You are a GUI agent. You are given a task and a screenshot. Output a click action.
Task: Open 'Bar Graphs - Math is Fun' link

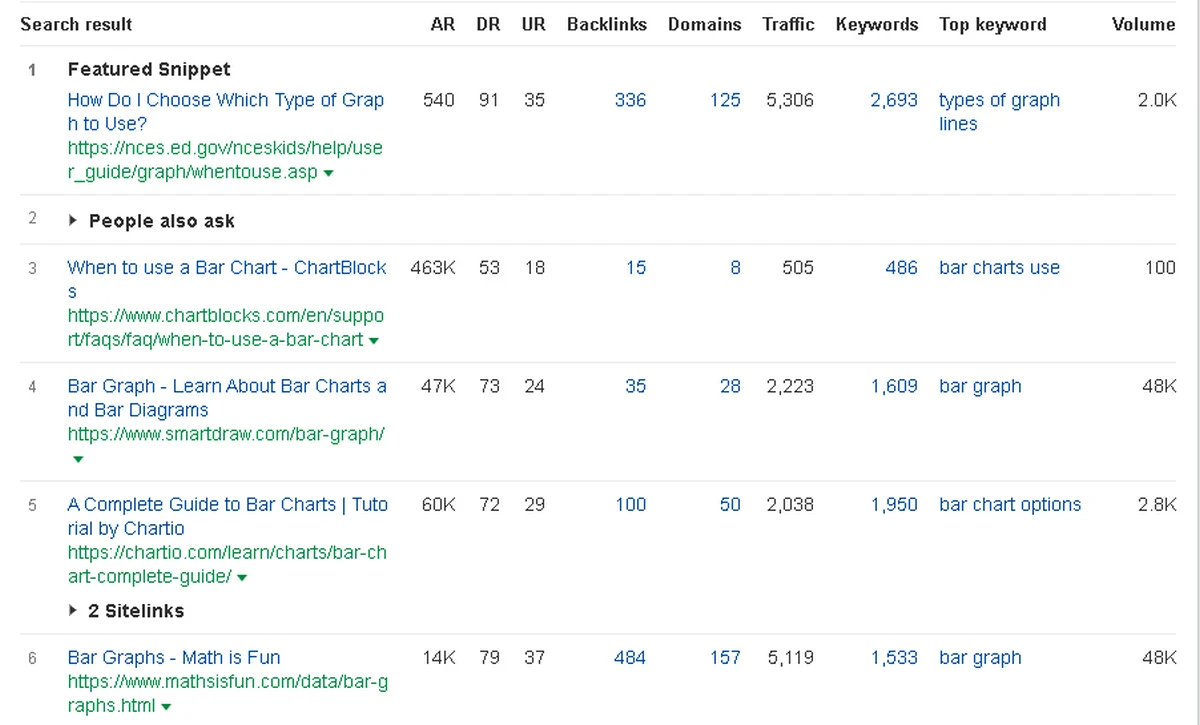[x=174, y=658]
